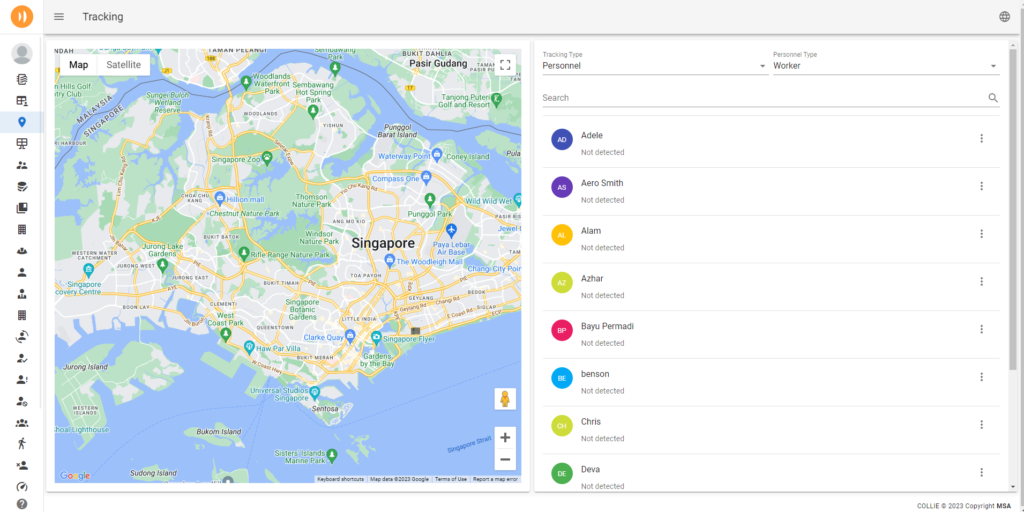This screenshot has width=1024, height=512.
Task: Open the library collections sidebar icon
Action: click(22, 208)
